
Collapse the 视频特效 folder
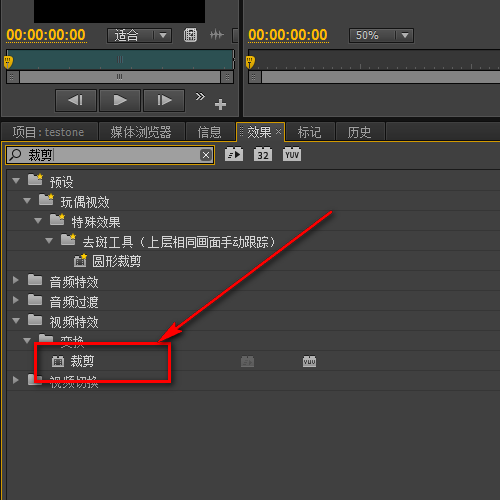point(16,321)
